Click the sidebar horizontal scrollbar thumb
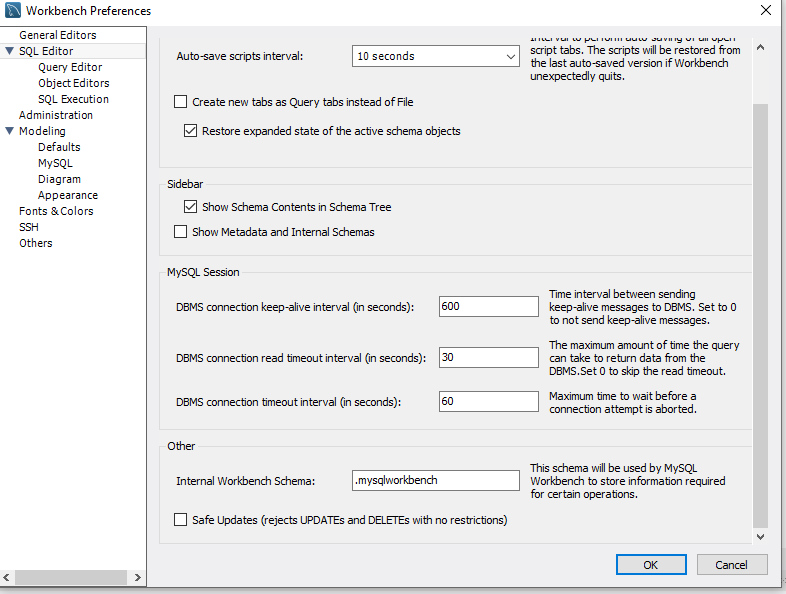Image resolution: width=786 pixels, height=594 pixels. tap(70, 577)
